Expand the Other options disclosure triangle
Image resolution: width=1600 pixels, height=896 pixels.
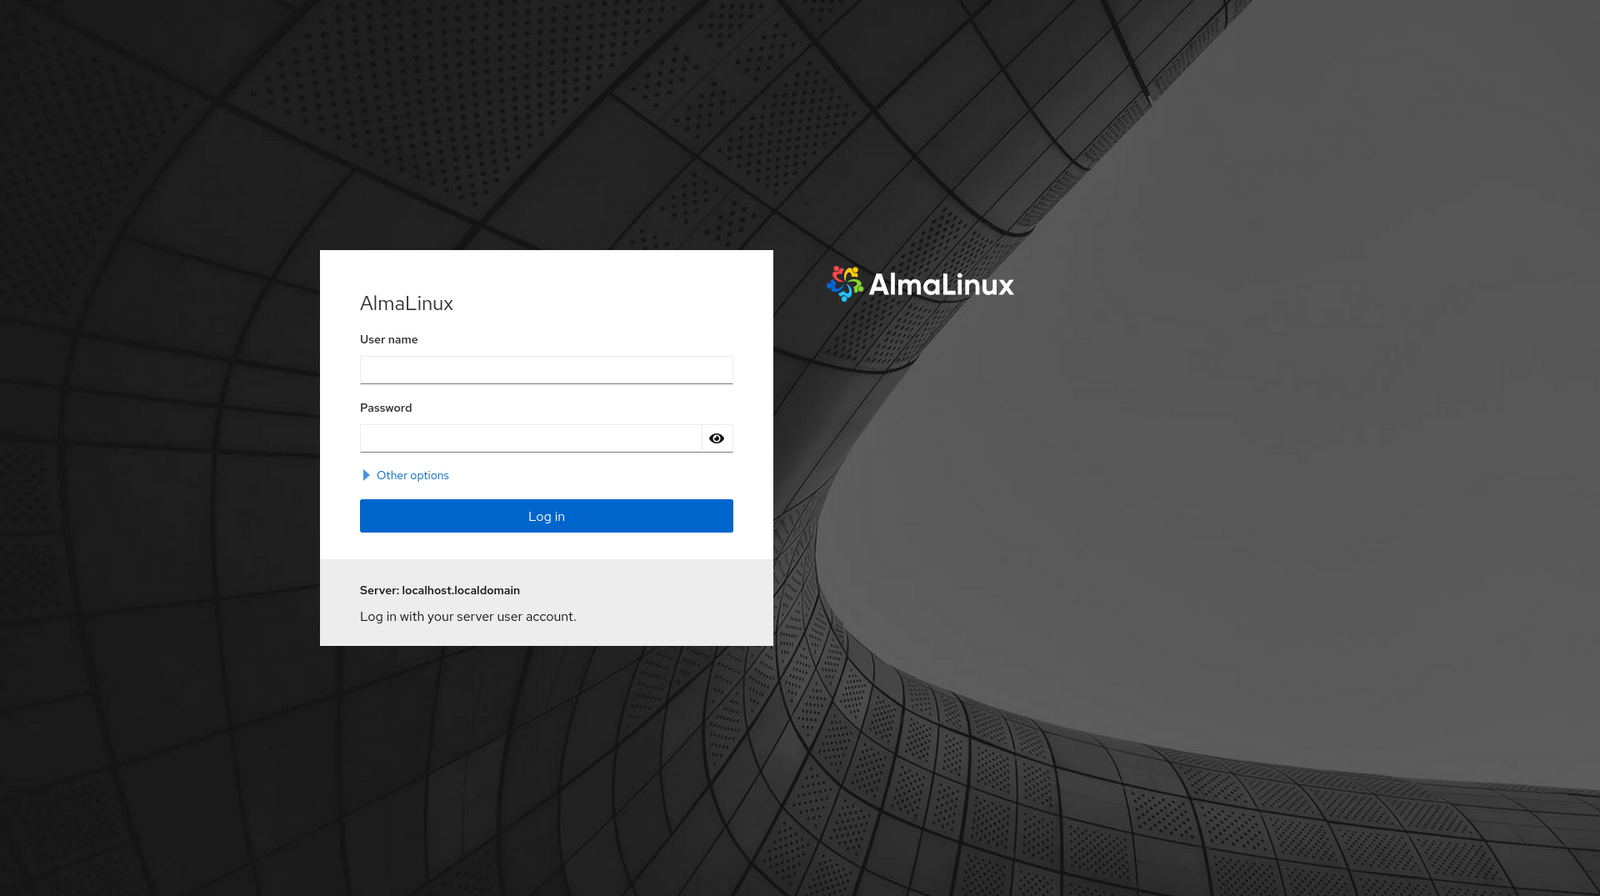point(366,475)
